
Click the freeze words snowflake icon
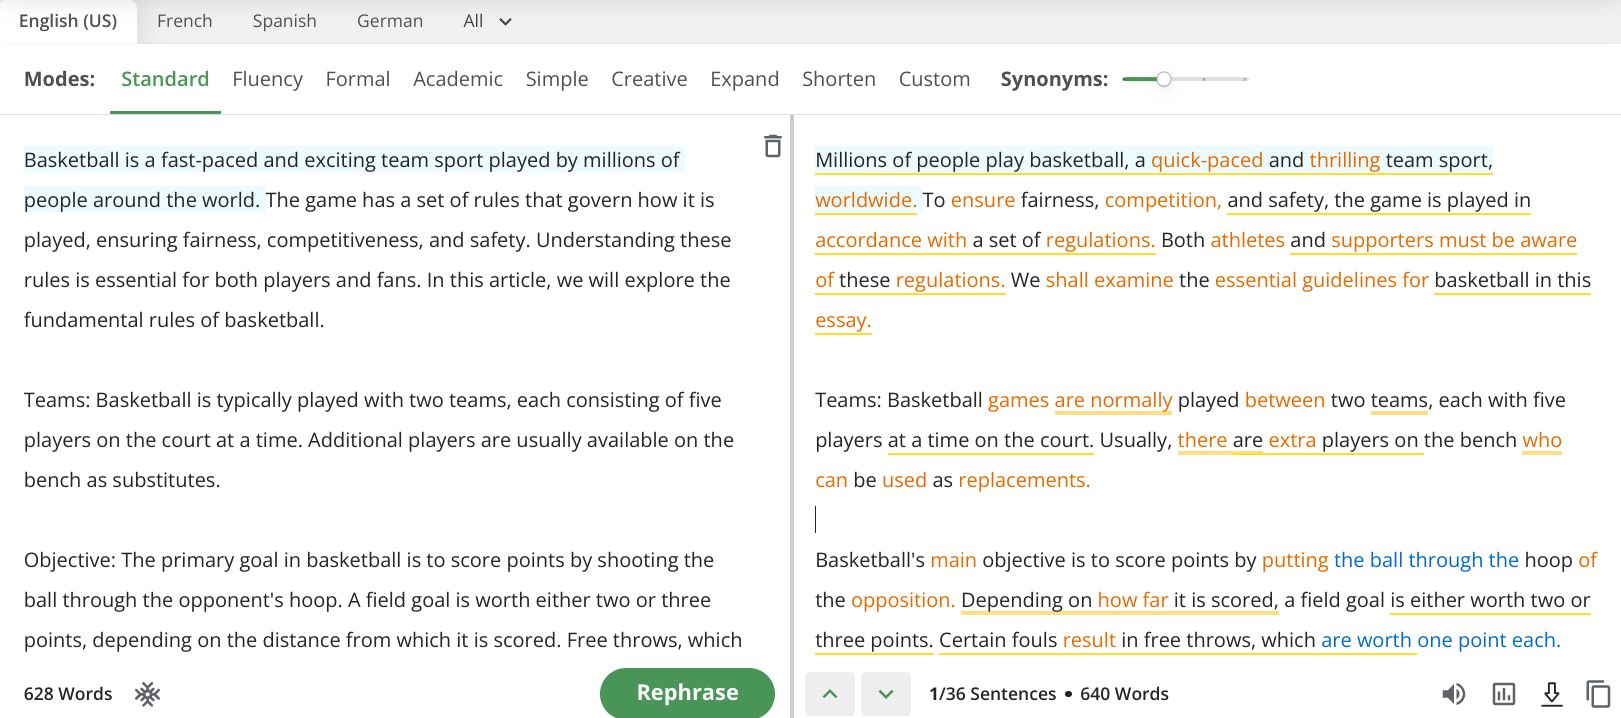click(x=148, y=694)
